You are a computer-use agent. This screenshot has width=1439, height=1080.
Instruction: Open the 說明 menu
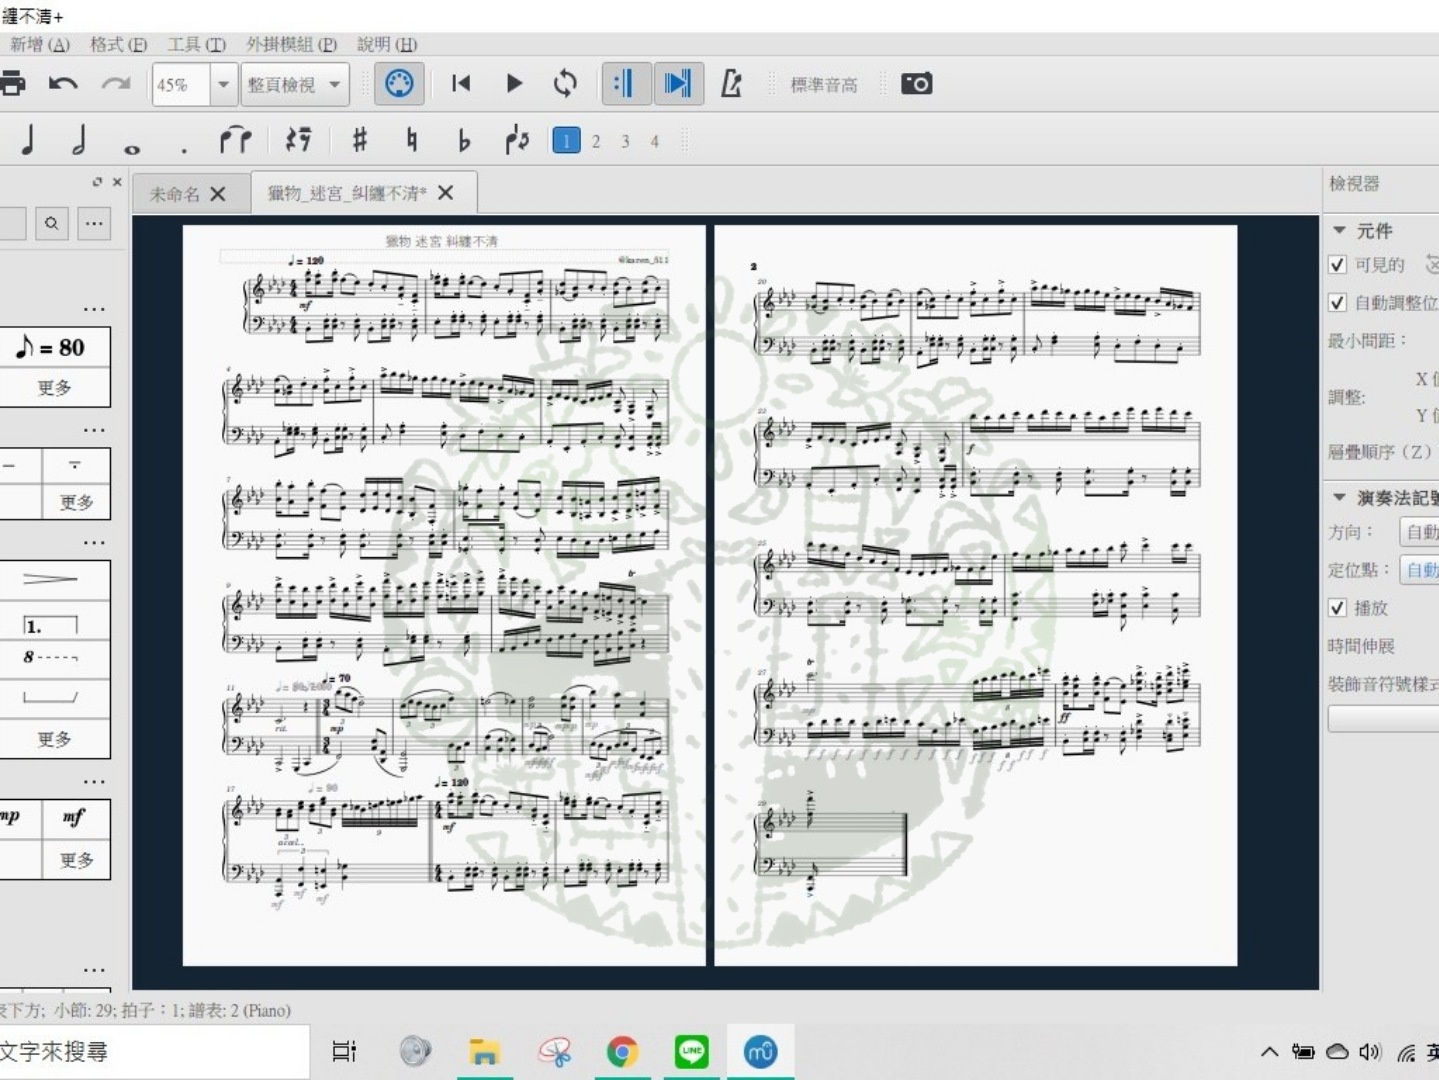pyautogui.click(x=387, y=44)
